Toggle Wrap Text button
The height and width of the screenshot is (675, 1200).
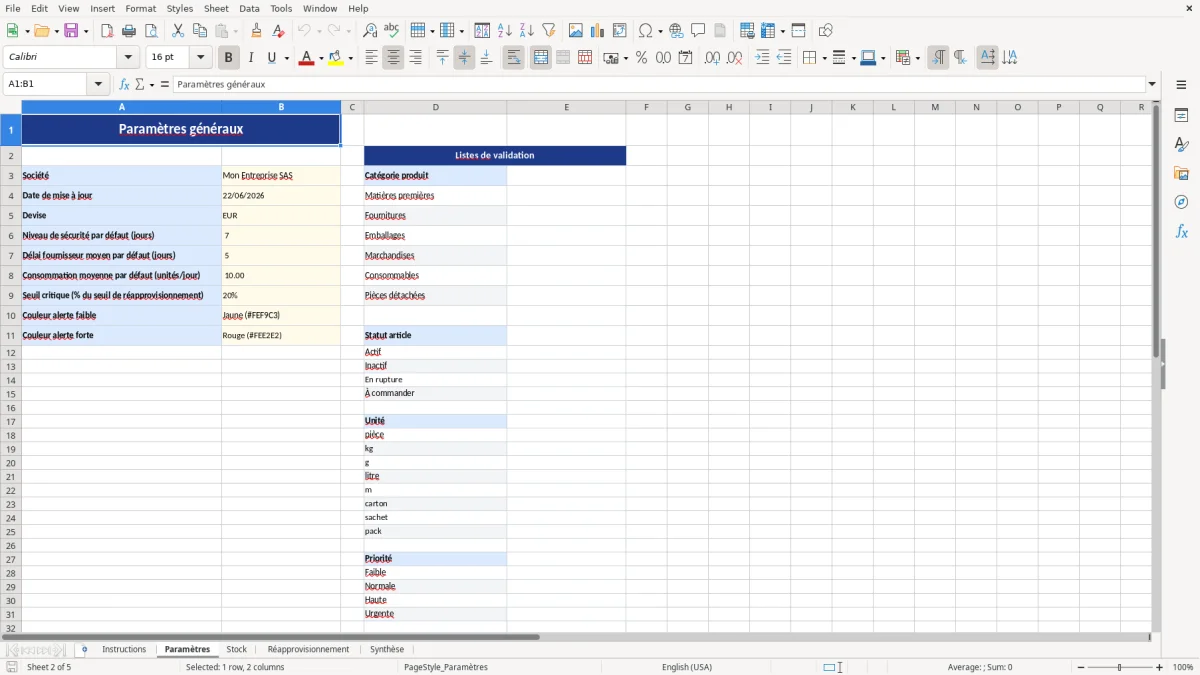point(514,58)
